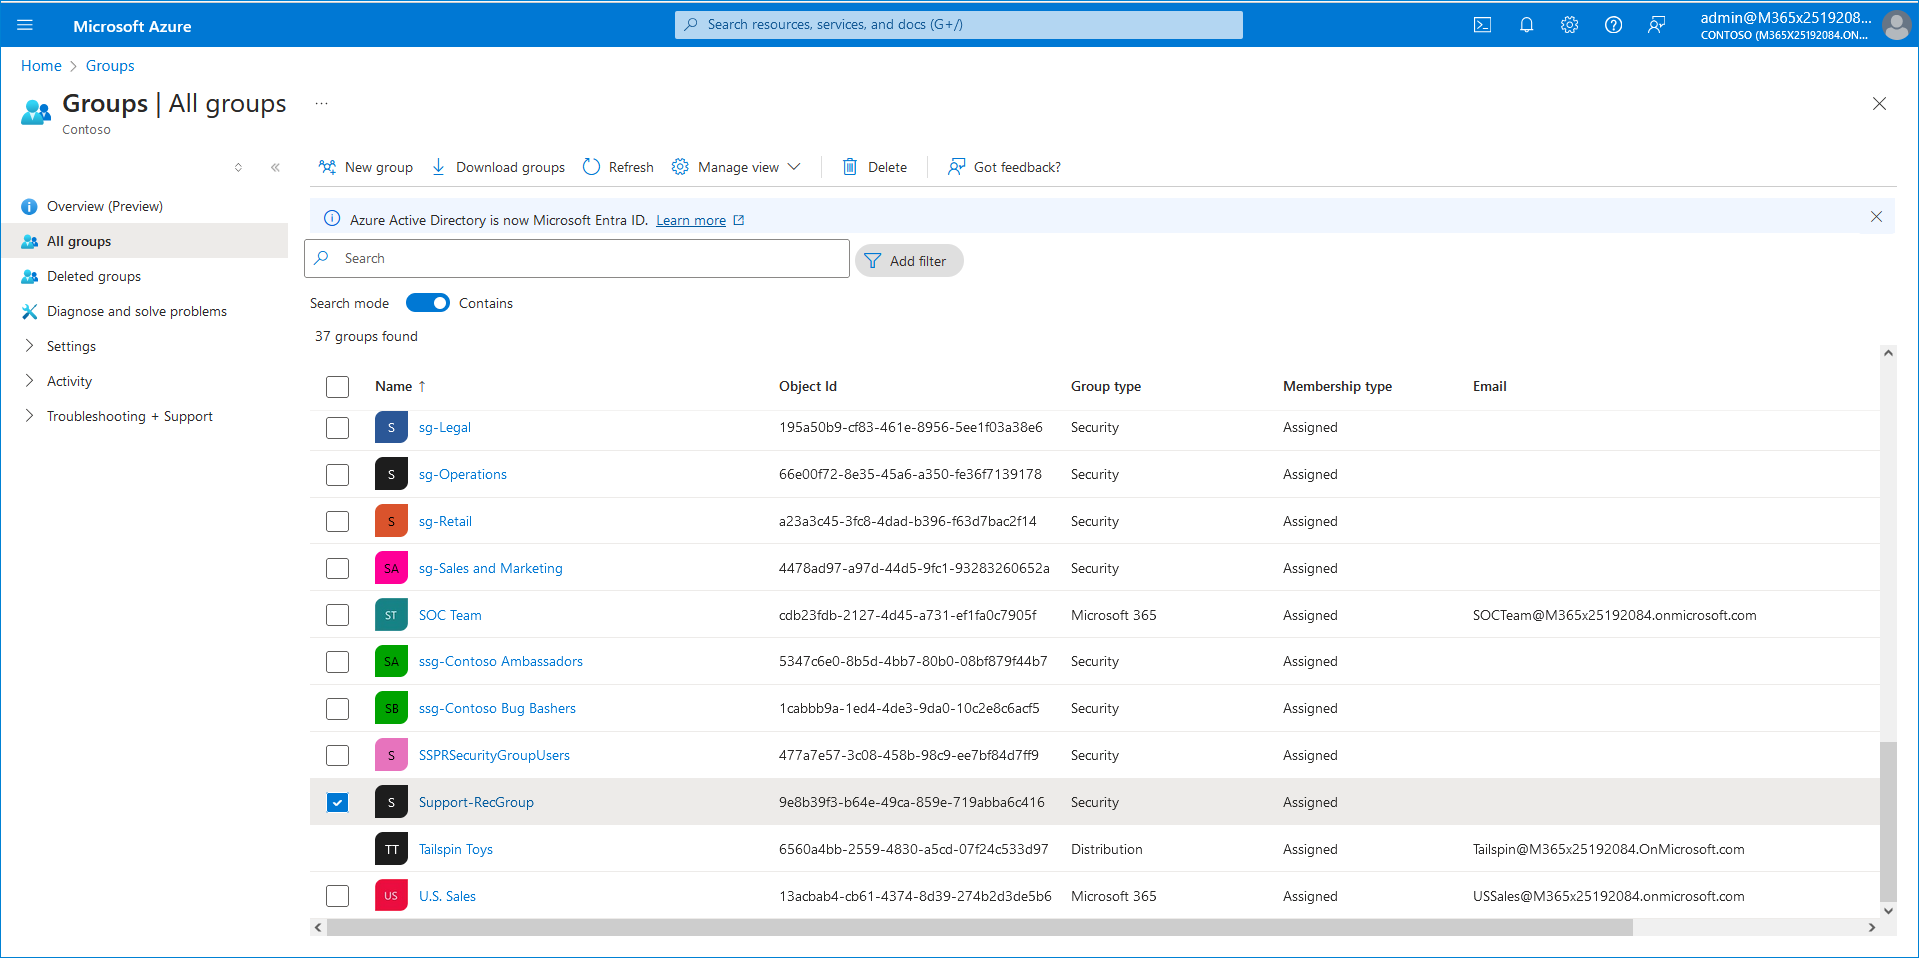Click the Tailspin Toys avatar icon
This screenshot has width=1919, height=958.
coord(391,849)
